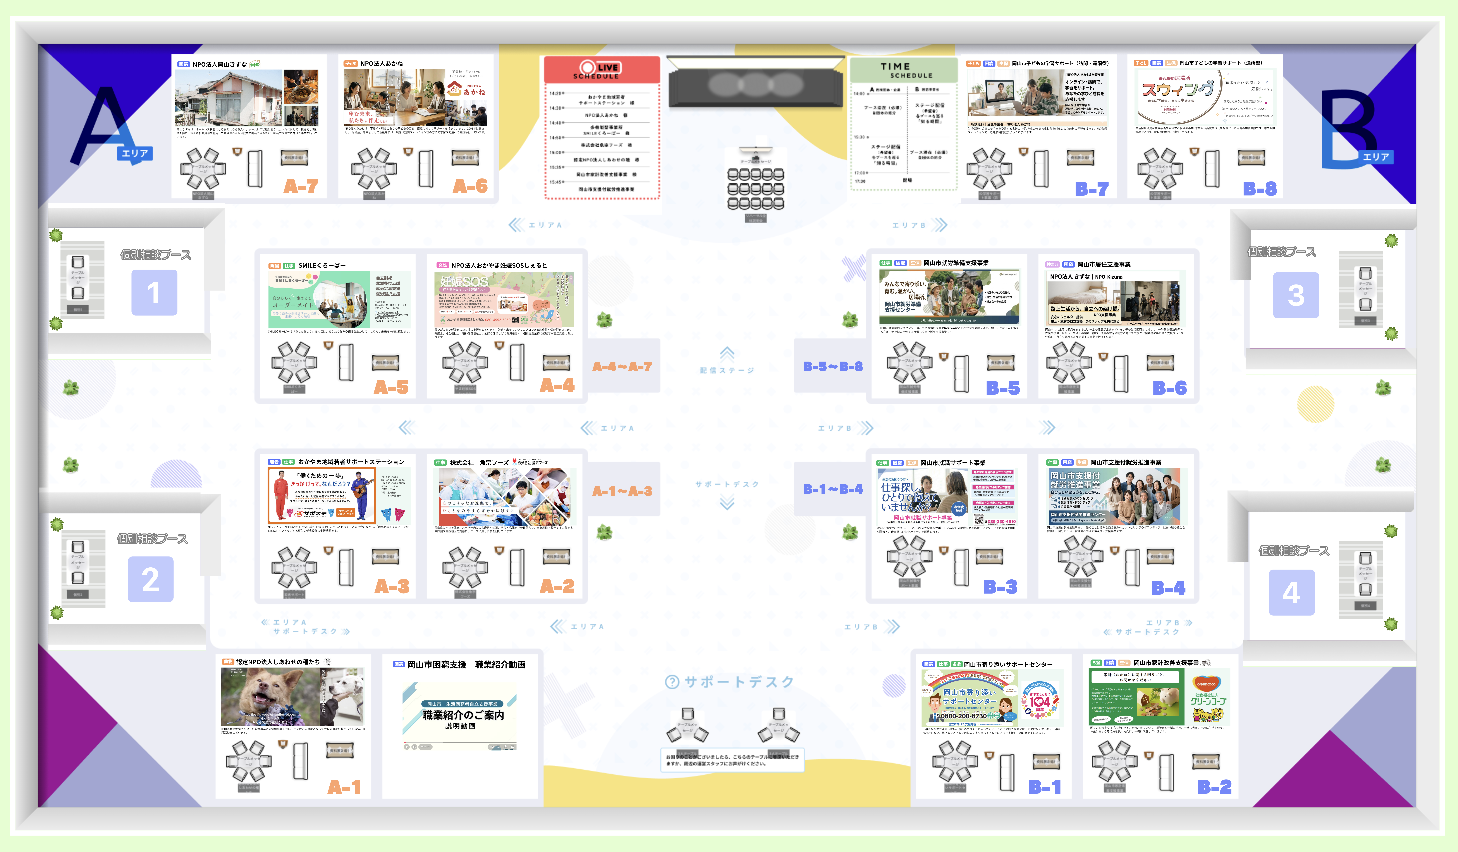Open booth A-7 thumbnail
Screen dimensions: 1458x852
[x=247, y=98]
